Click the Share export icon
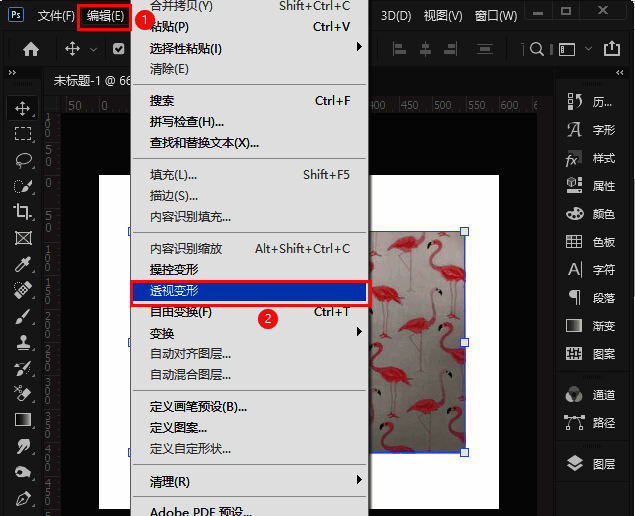The width and height of the screenshot is (635, 516). 612,49
